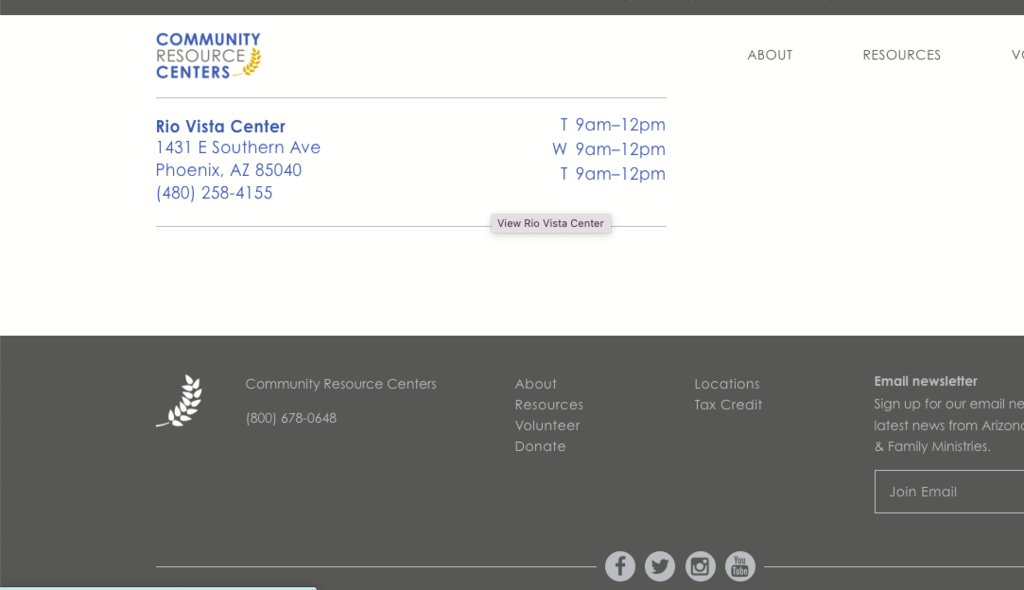Open the Facebook social icon
Screen dimensions: 1024x590
(620, 567)
